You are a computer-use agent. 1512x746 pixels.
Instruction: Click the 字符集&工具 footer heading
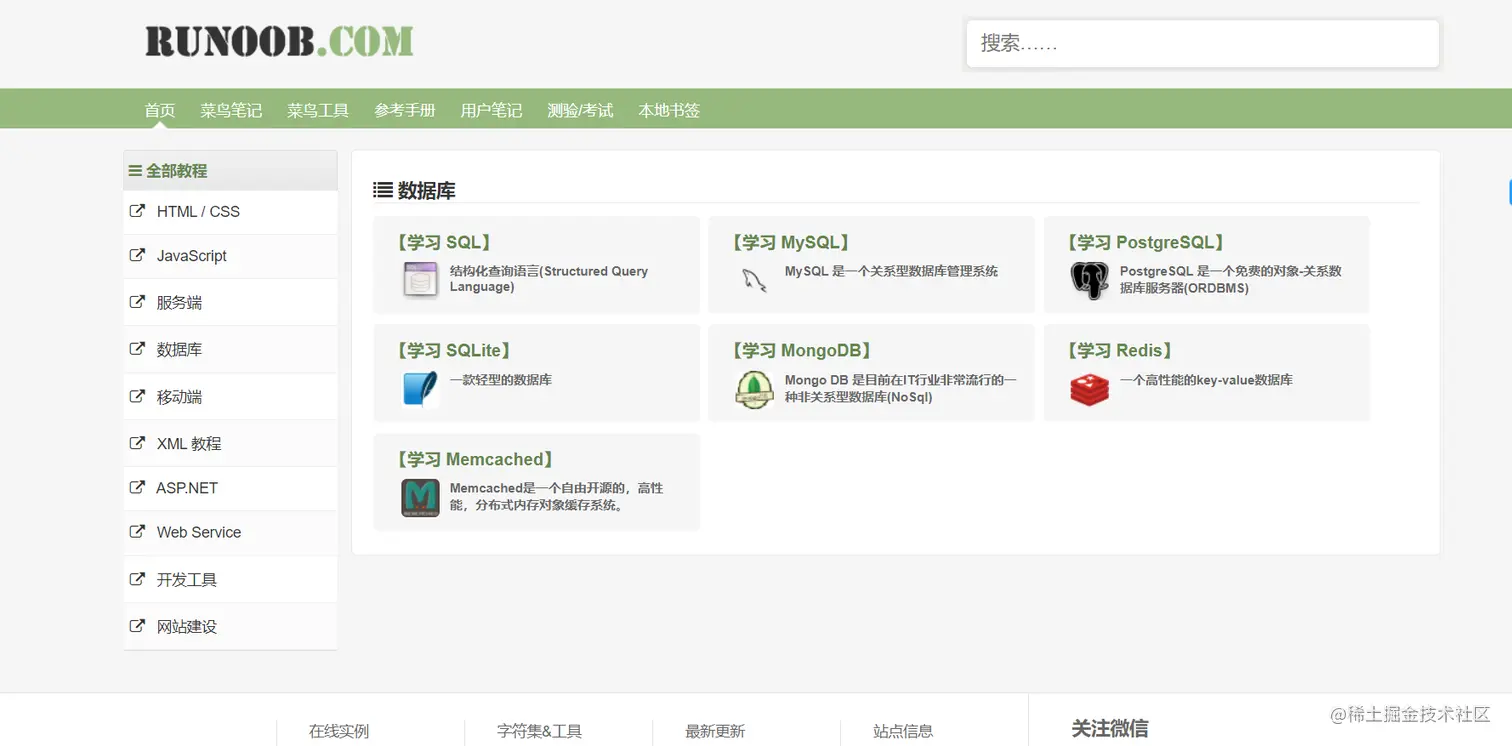[x=539, y=731]
